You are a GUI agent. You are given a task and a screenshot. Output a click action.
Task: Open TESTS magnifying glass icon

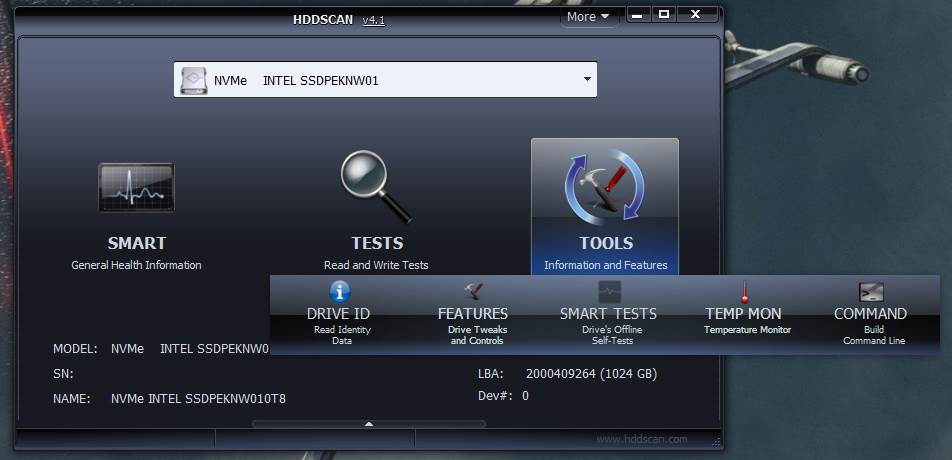(376, 187)
